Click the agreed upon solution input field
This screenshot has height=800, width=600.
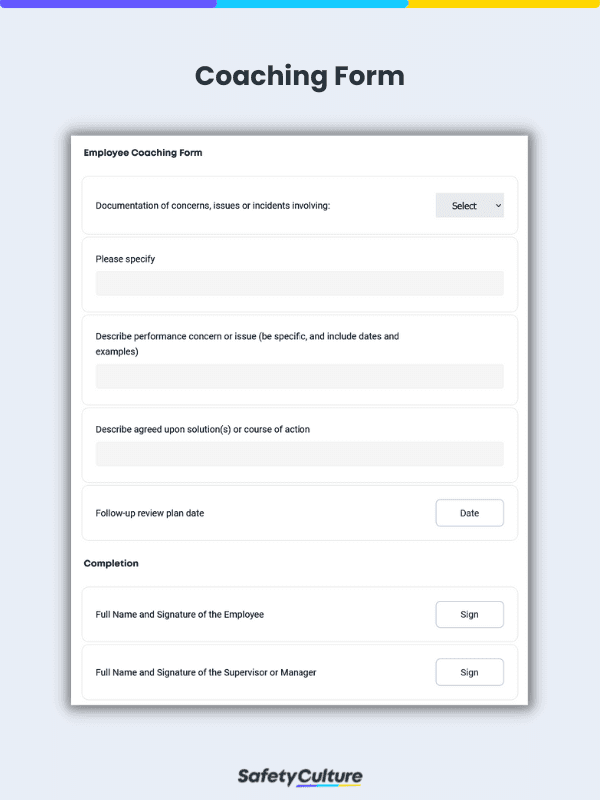click(x=299, y=454)
